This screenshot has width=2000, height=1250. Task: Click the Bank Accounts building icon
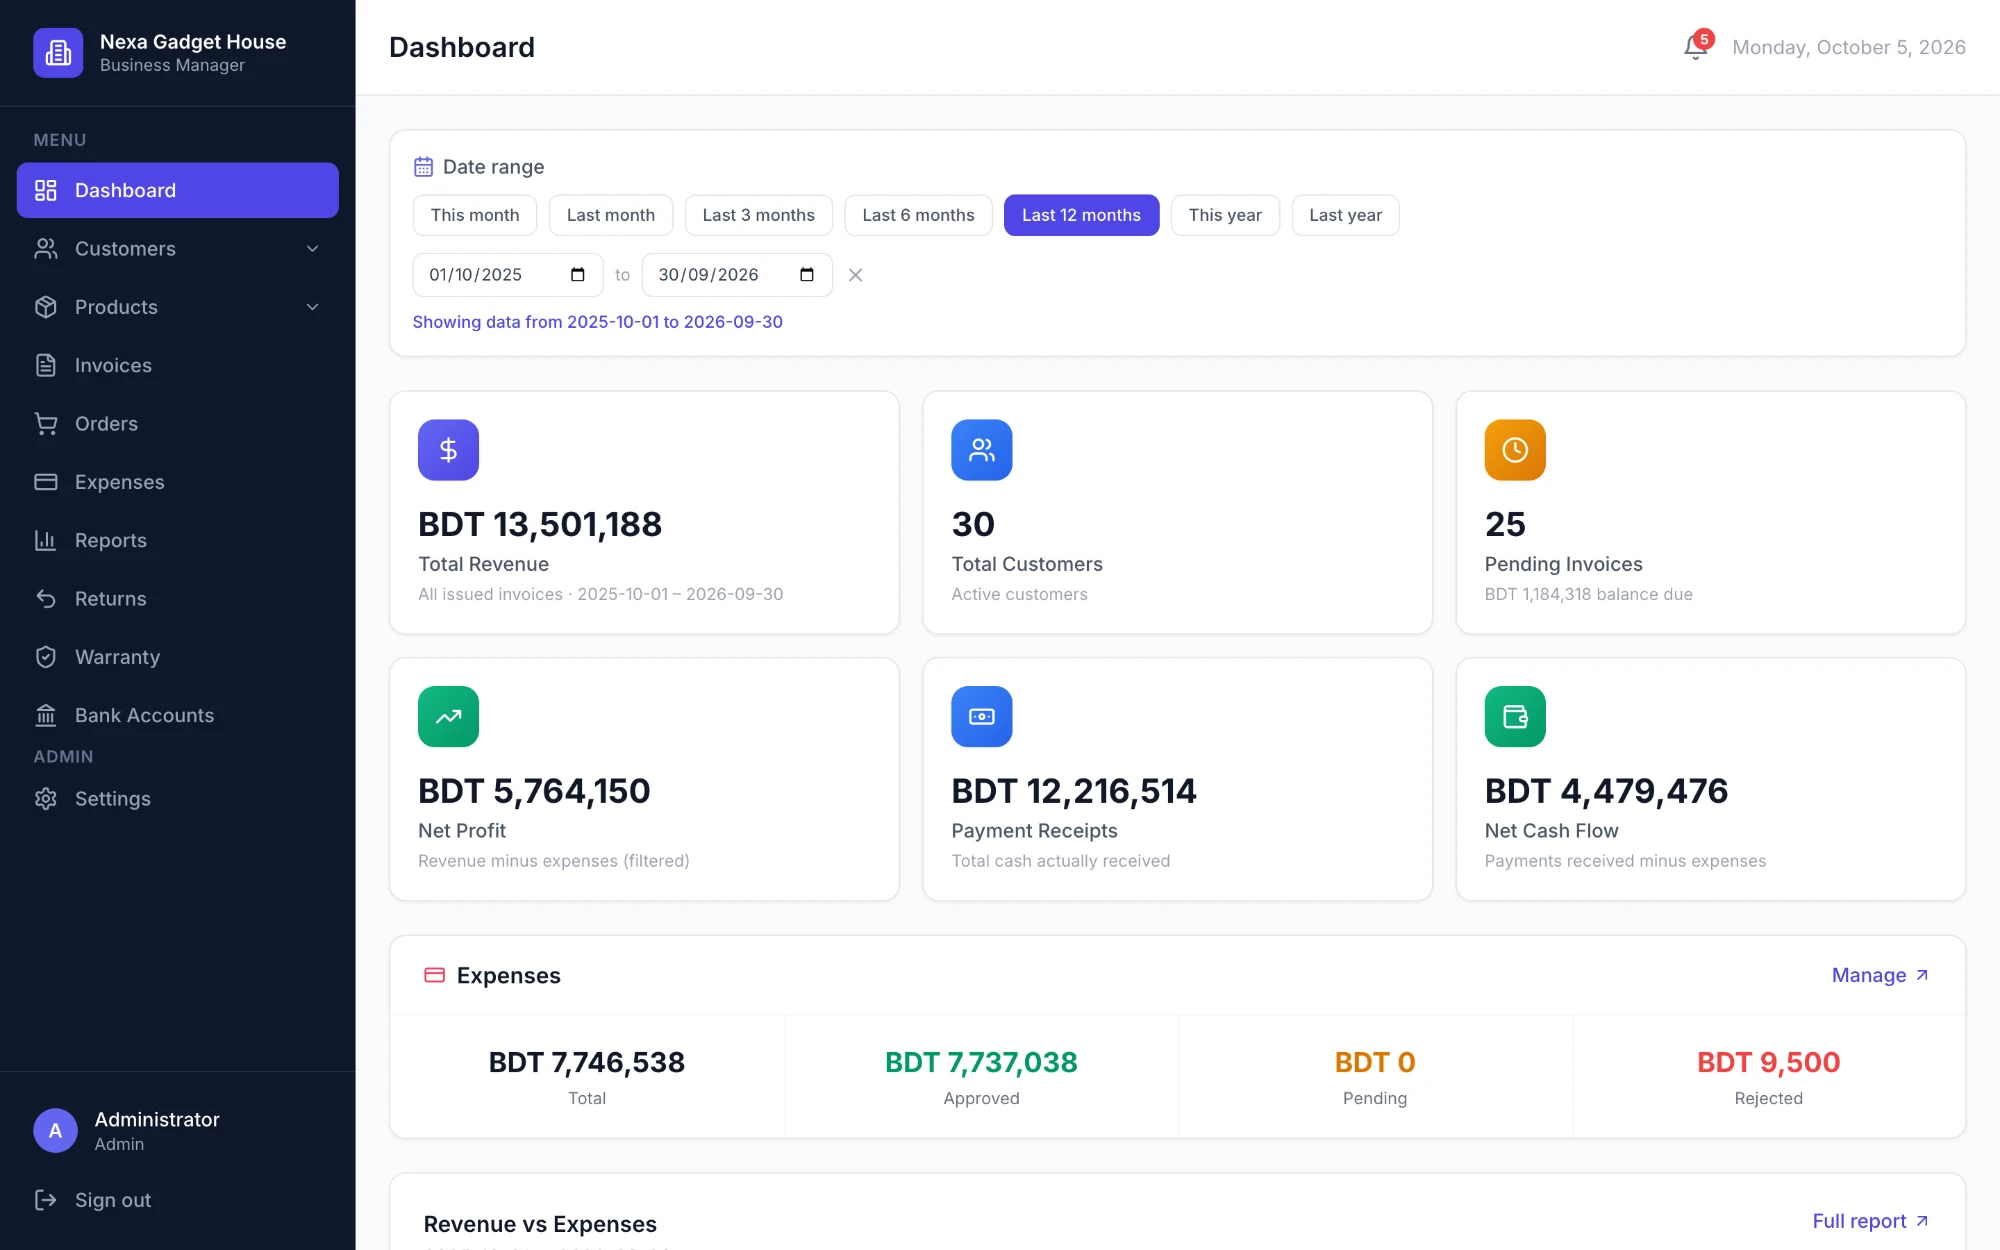coord(46,715)
